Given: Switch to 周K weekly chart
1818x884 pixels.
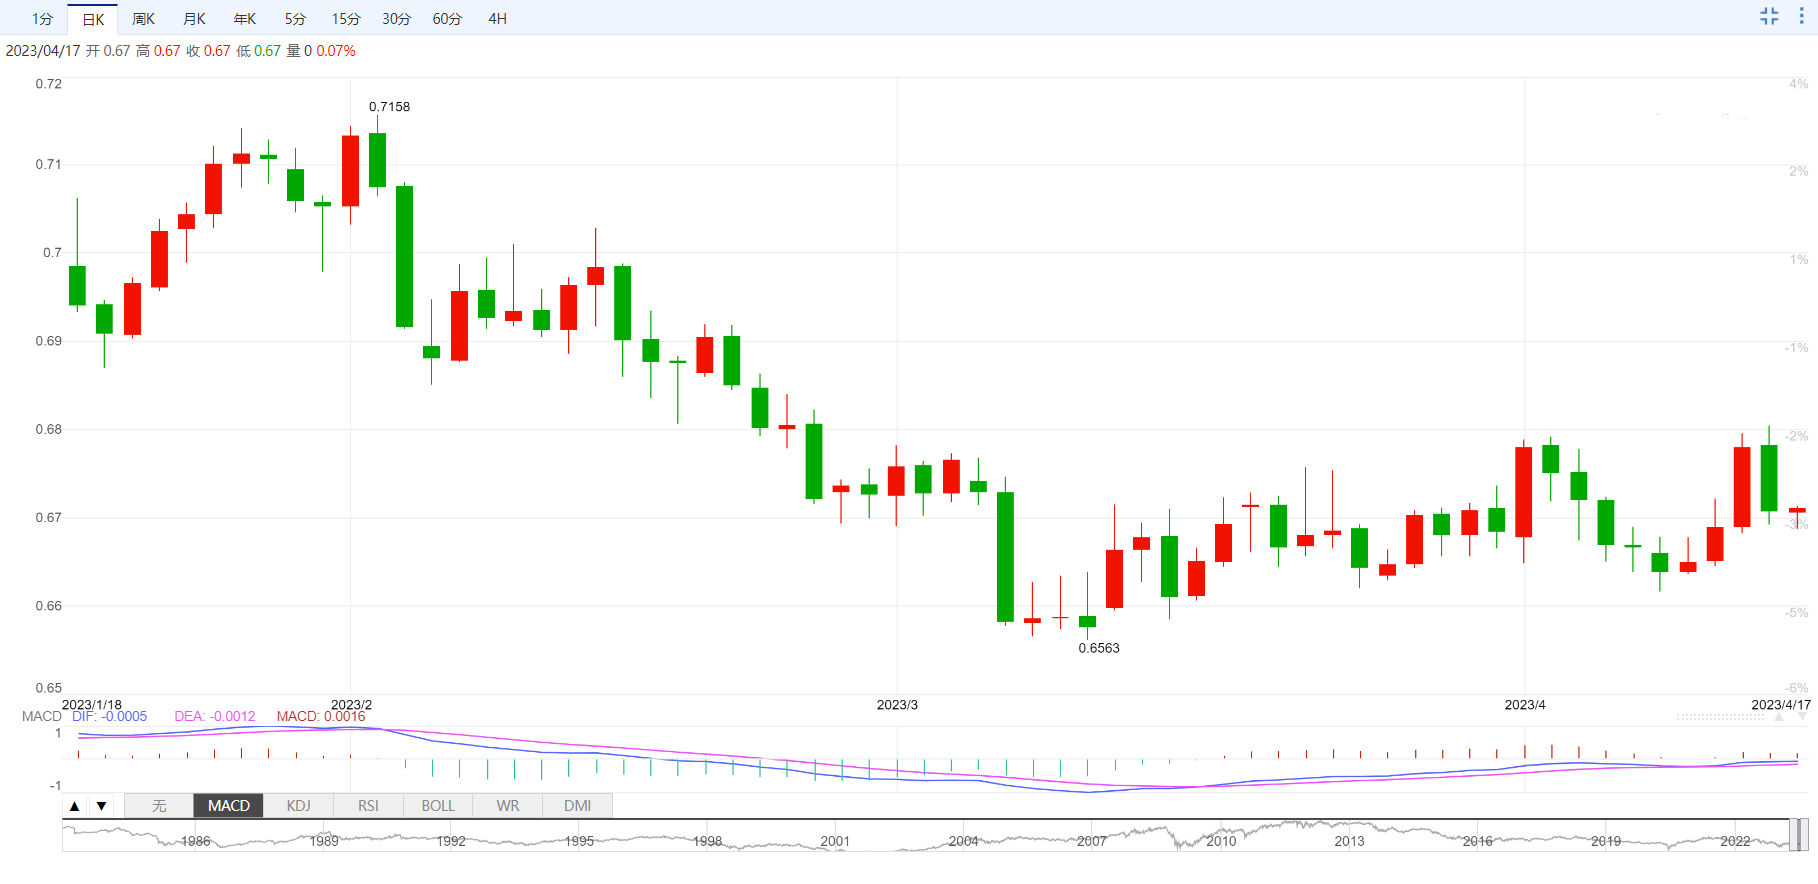Looking at the screenshot, I should pos(144,19).
